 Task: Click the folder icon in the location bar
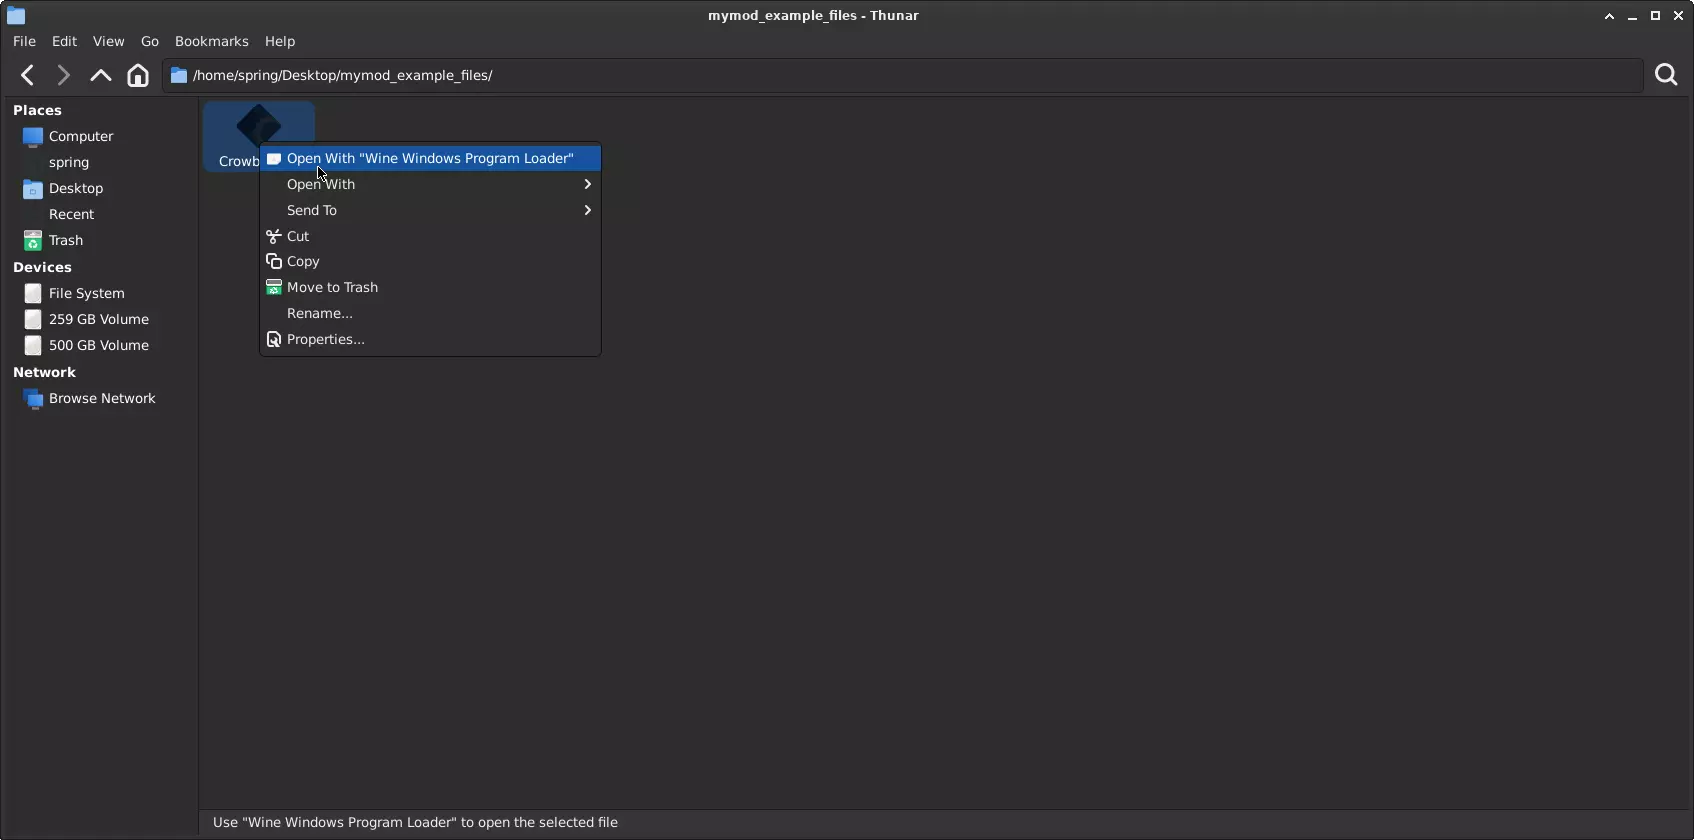coord(179,75)
